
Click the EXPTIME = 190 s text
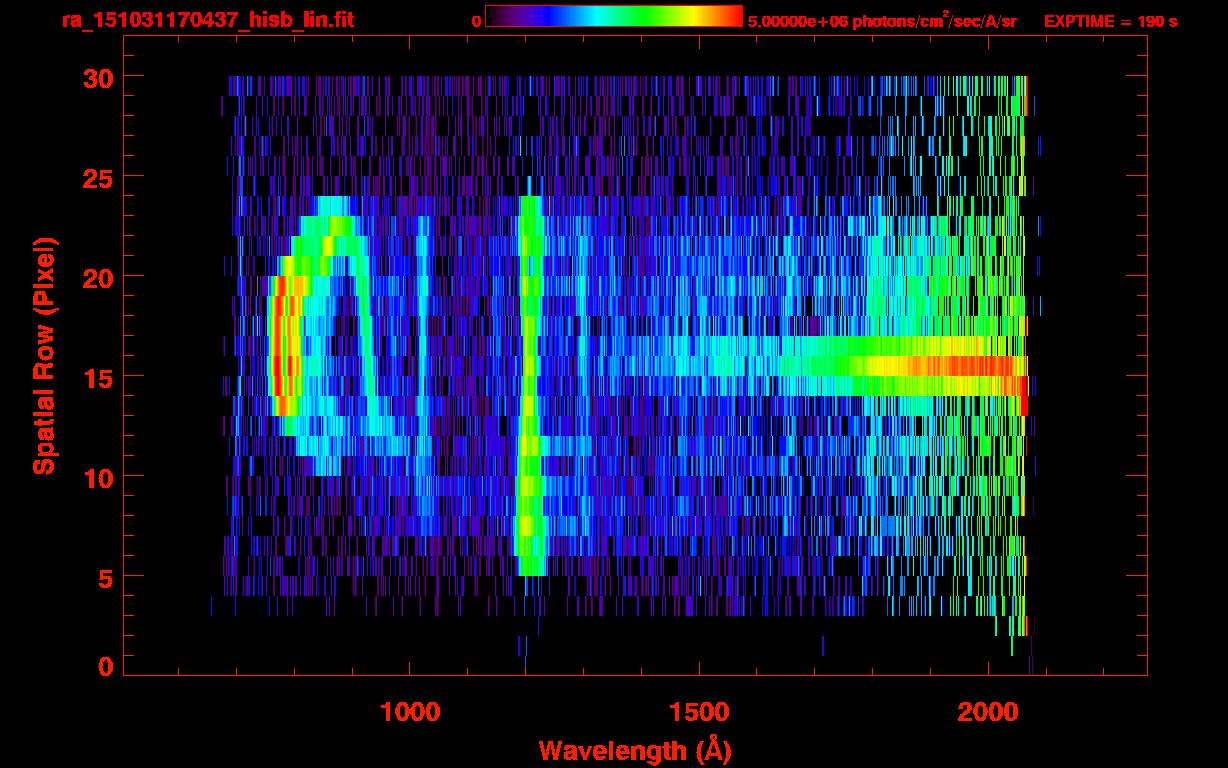coord(1110,21)
